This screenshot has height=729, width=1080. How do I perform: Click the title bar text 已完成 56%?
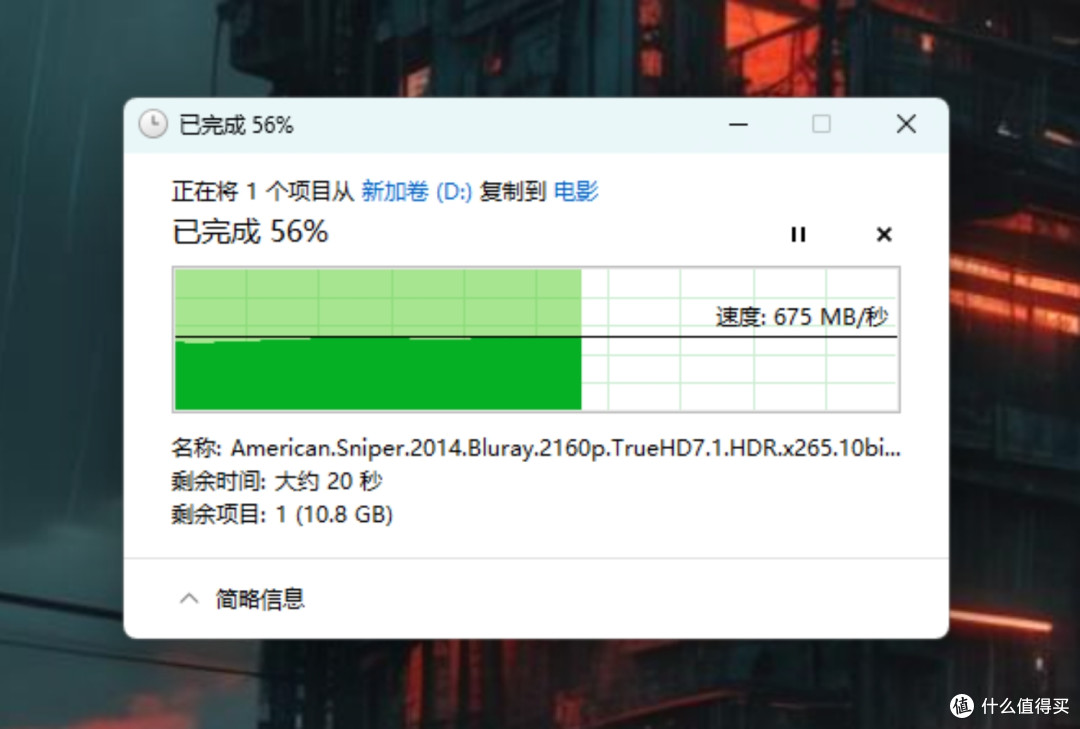236,125
